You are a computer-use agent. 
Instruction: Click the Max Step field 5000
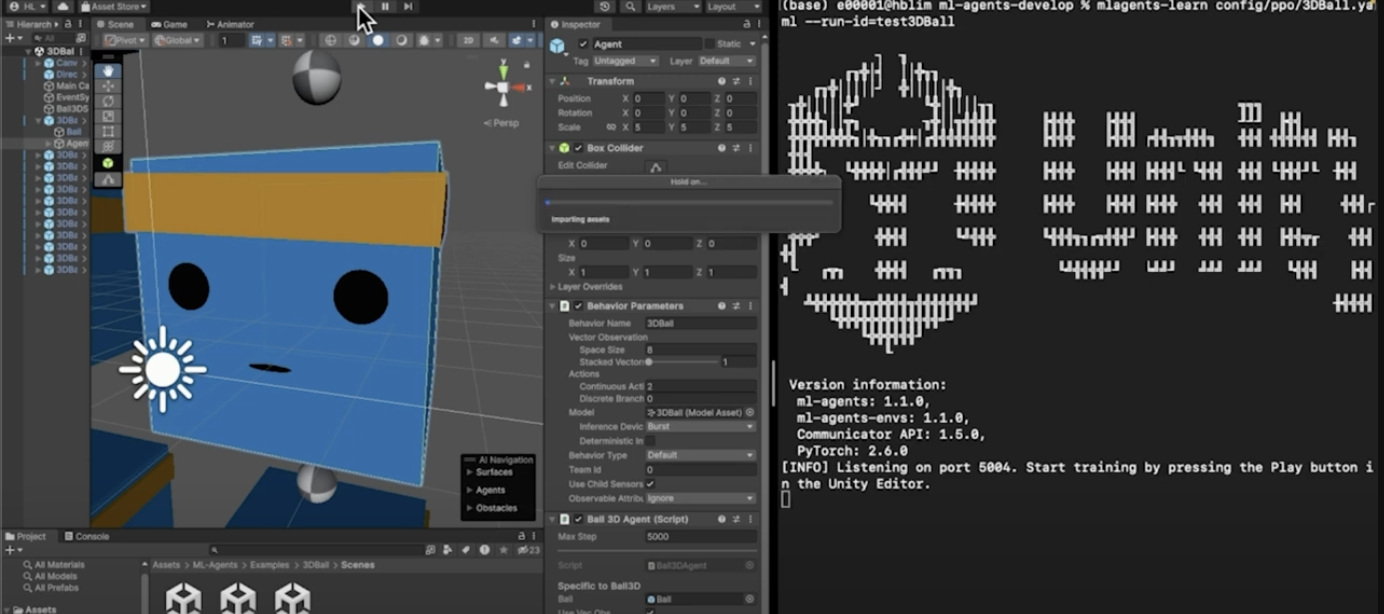pos(700,537)
